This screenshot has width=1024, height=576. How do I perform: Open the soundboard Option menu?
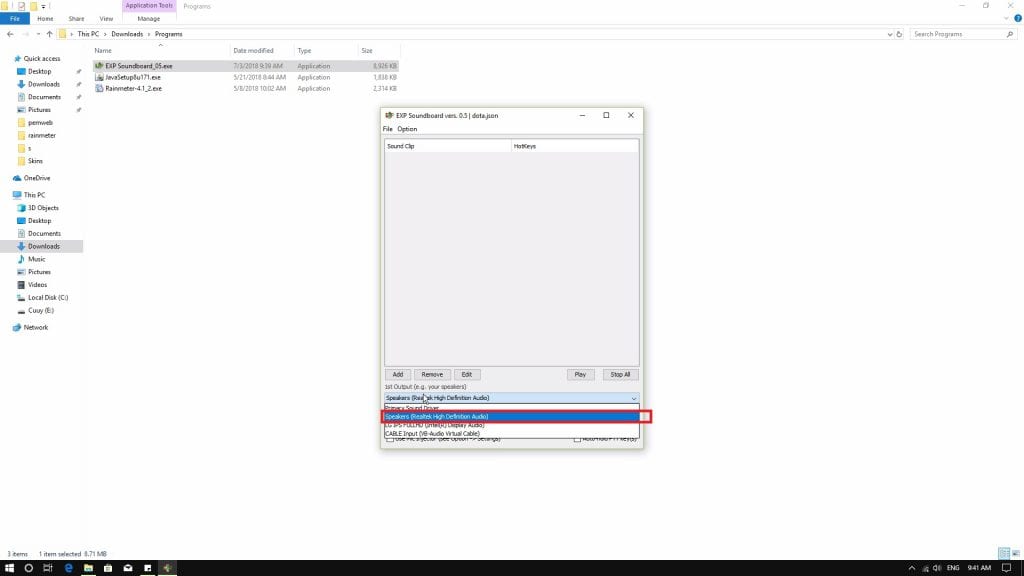click(x=407, y=129)
